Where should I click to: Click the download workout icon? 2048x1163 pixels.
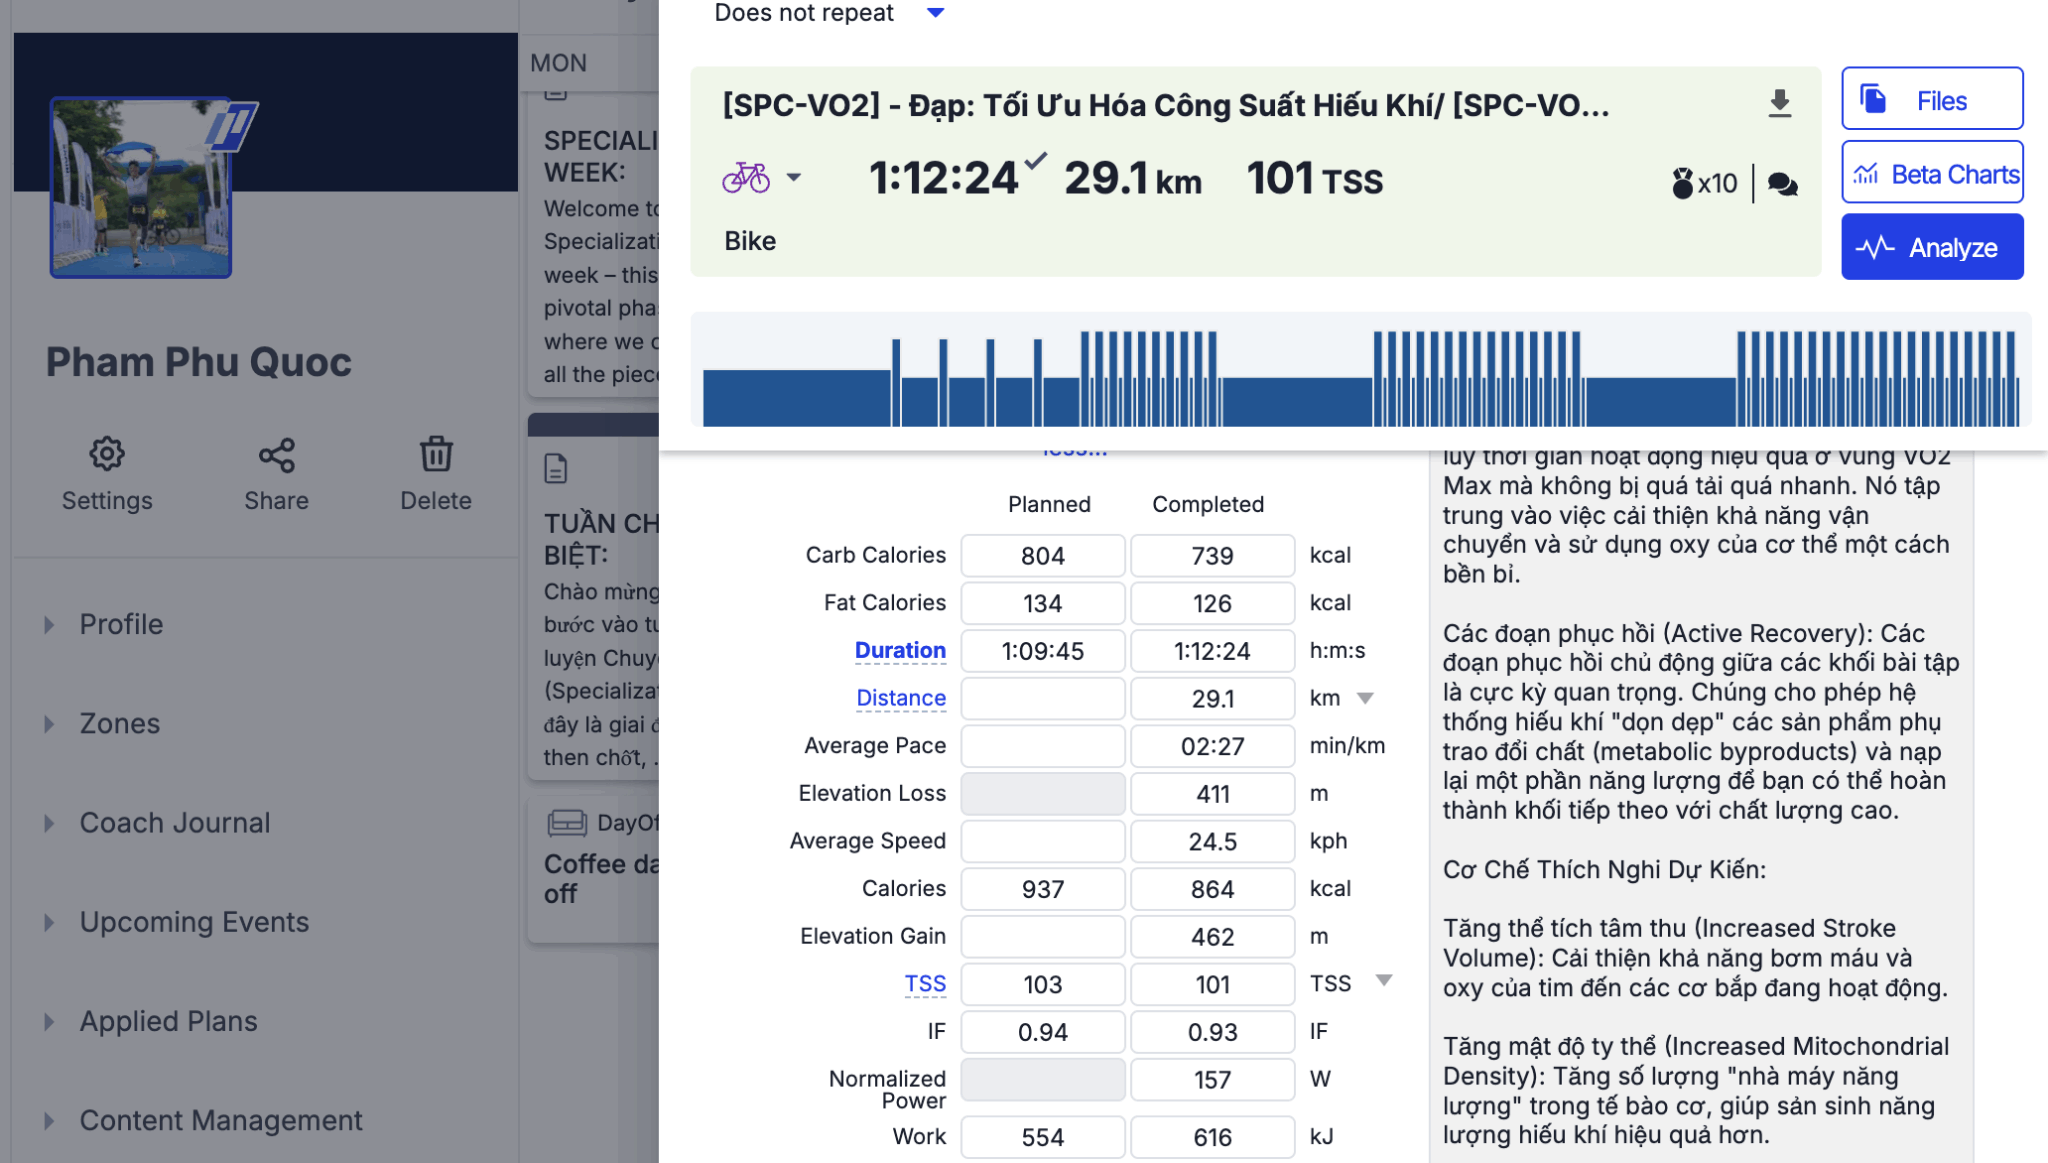[1779, 103]
